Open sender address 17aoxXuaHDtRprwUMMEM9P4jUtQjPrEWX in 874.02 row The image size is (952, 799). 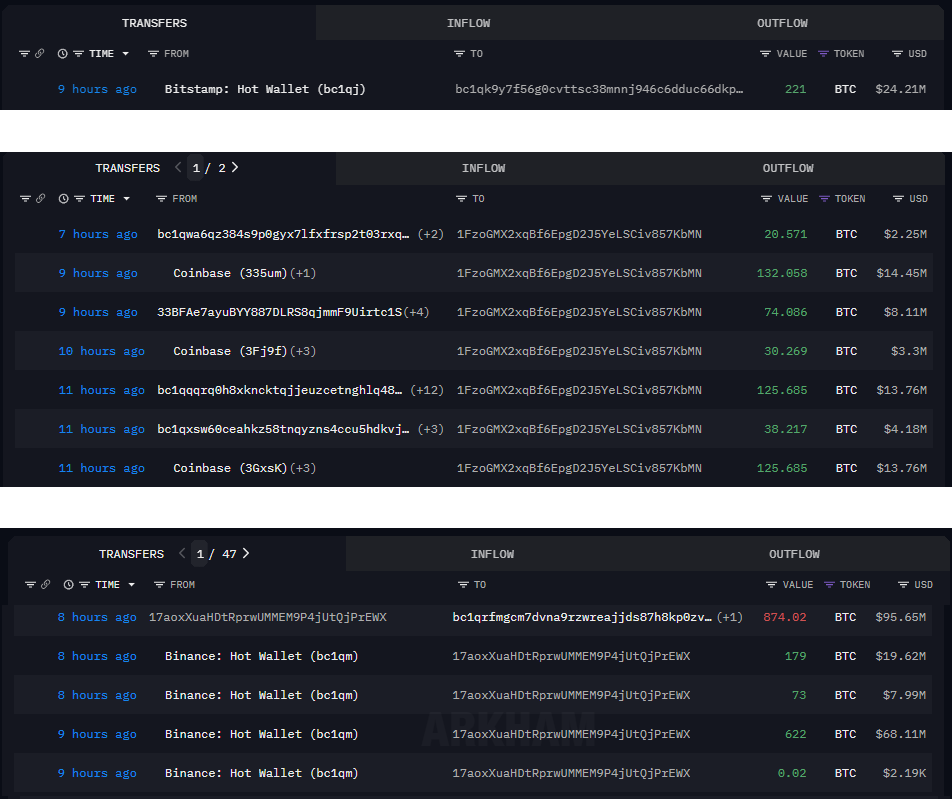[268, 617]
